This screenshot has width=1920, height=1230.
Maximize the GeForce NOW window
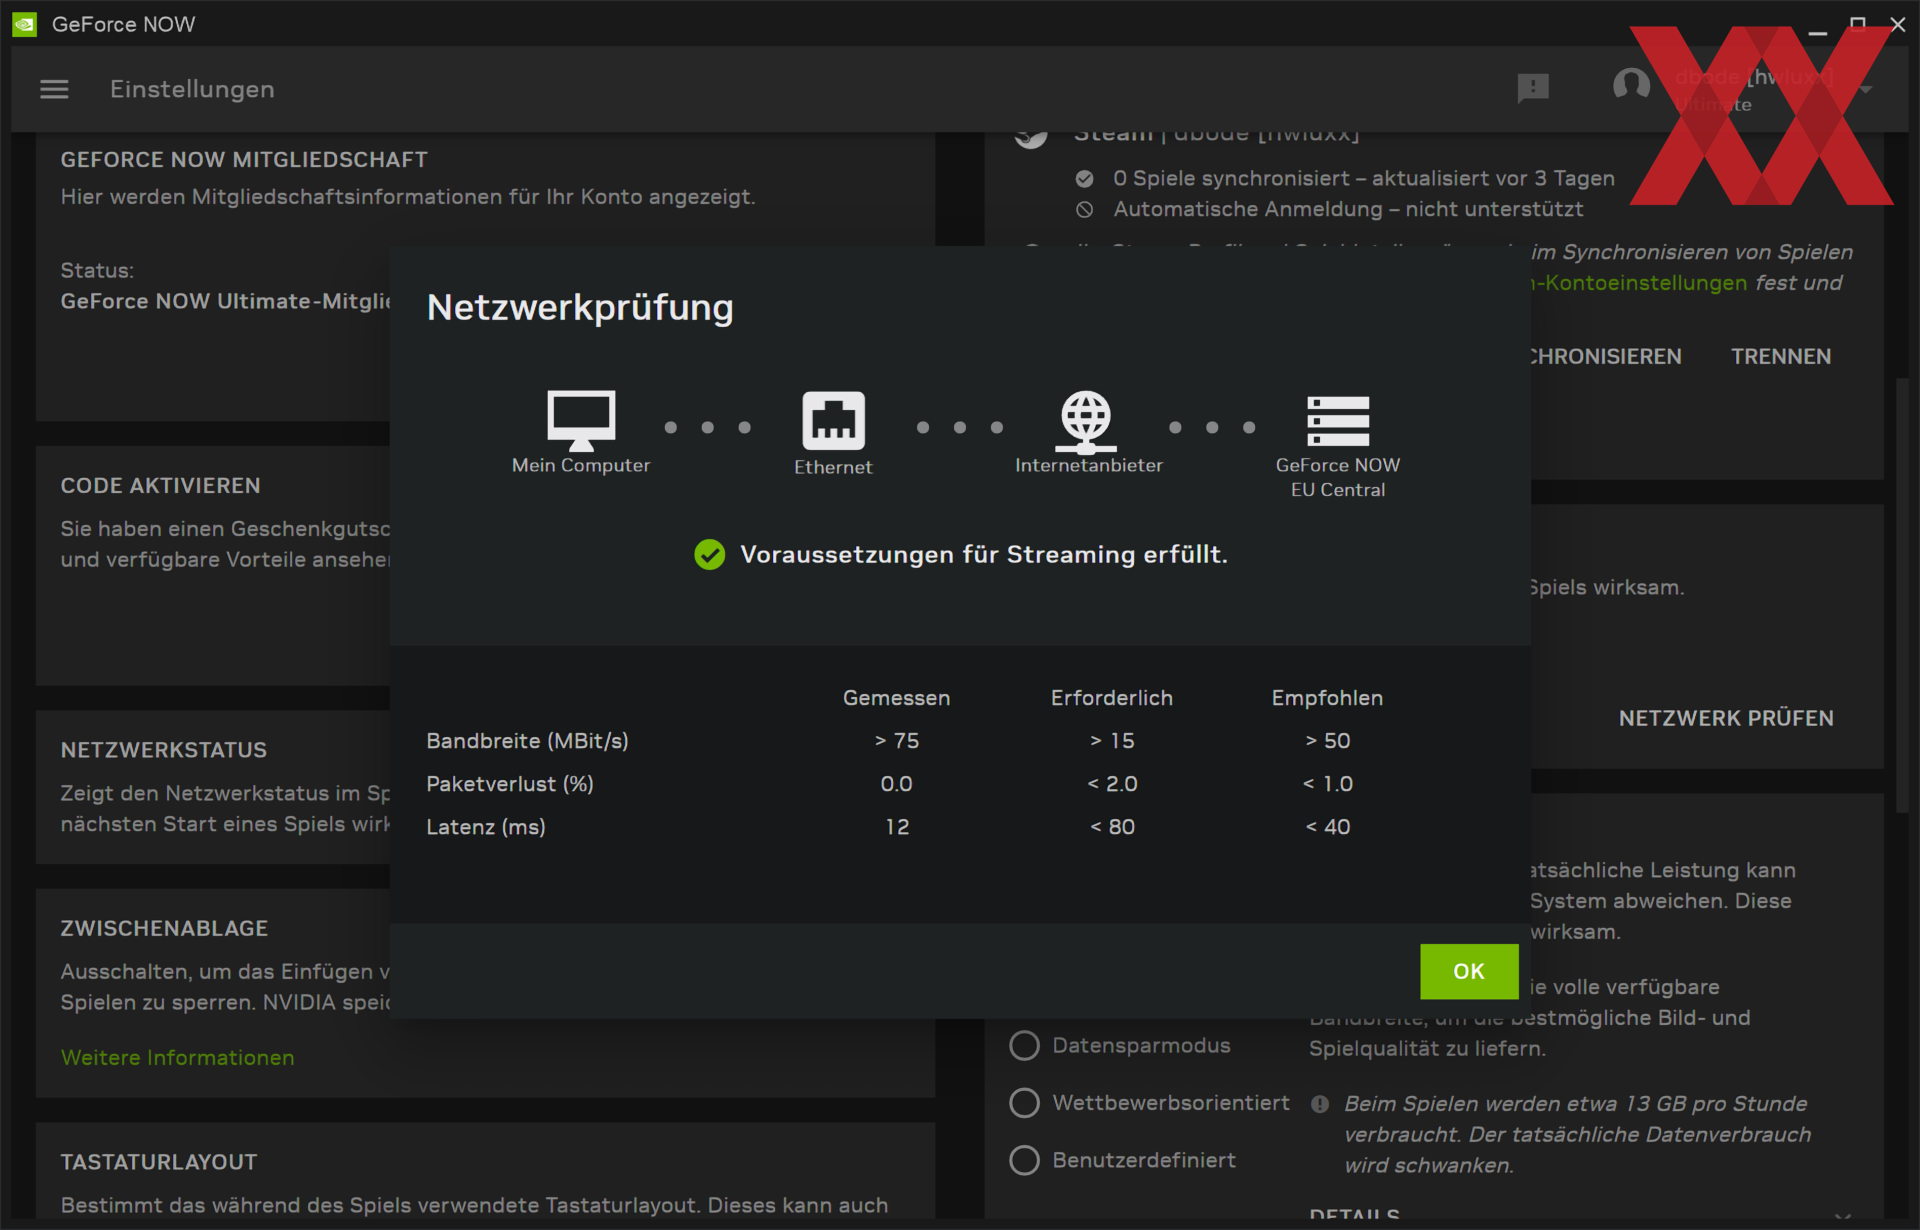point(1858,24)
